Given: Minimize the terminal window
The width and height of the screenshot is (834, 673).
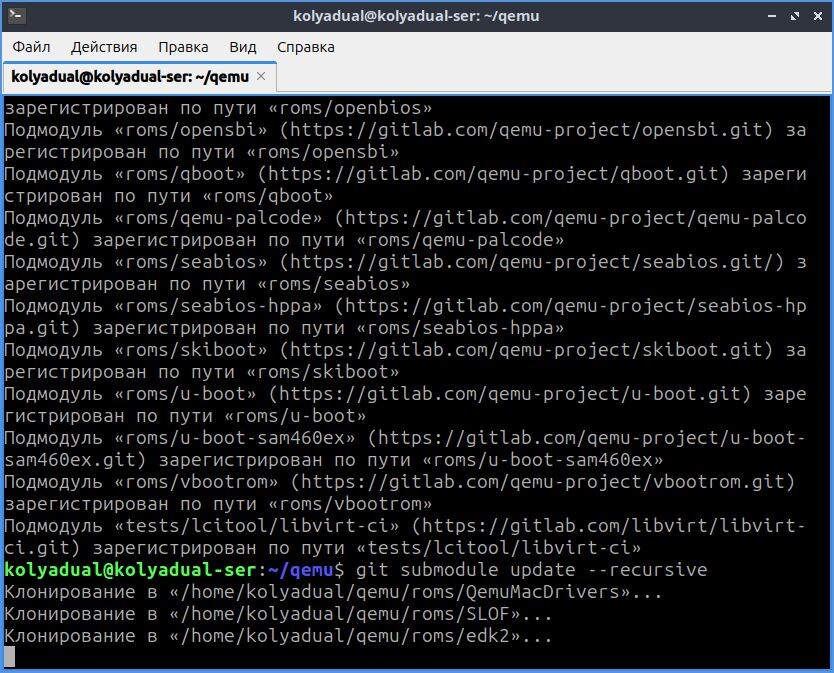Looking at the screenshot, I should (772, 16).
